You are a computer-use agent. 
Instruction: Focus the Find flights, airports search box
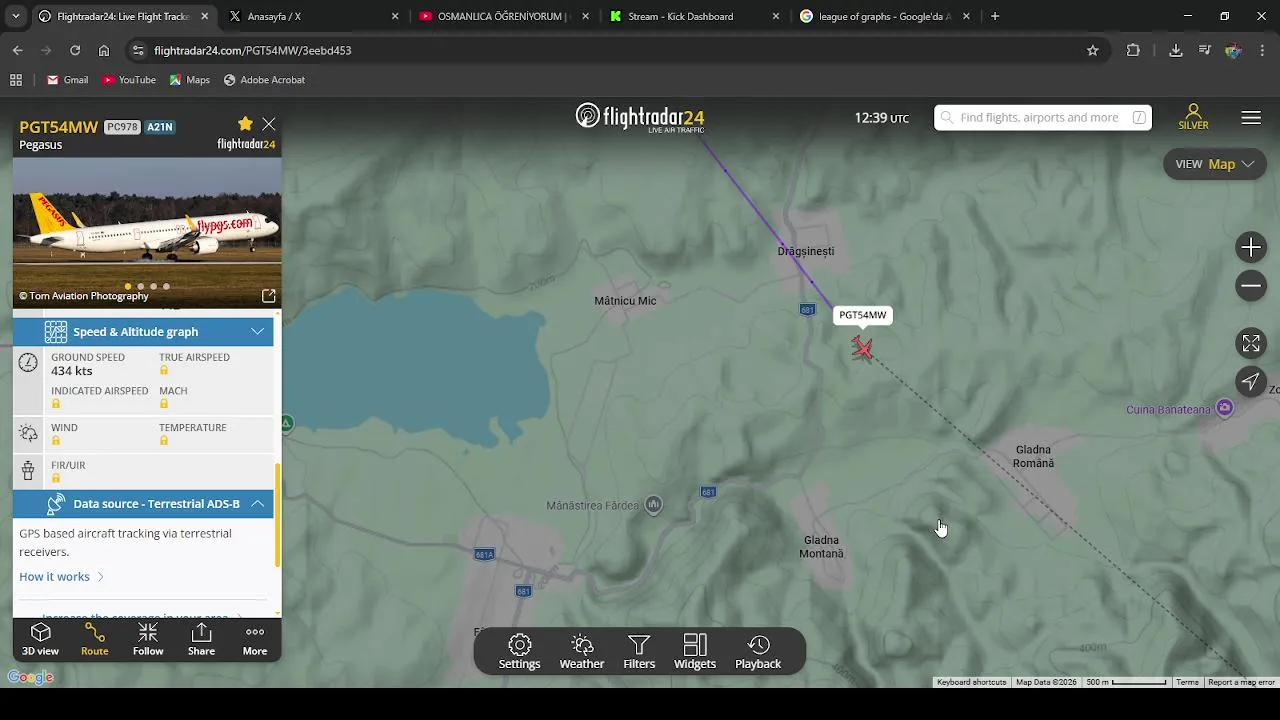point(1042,118)
